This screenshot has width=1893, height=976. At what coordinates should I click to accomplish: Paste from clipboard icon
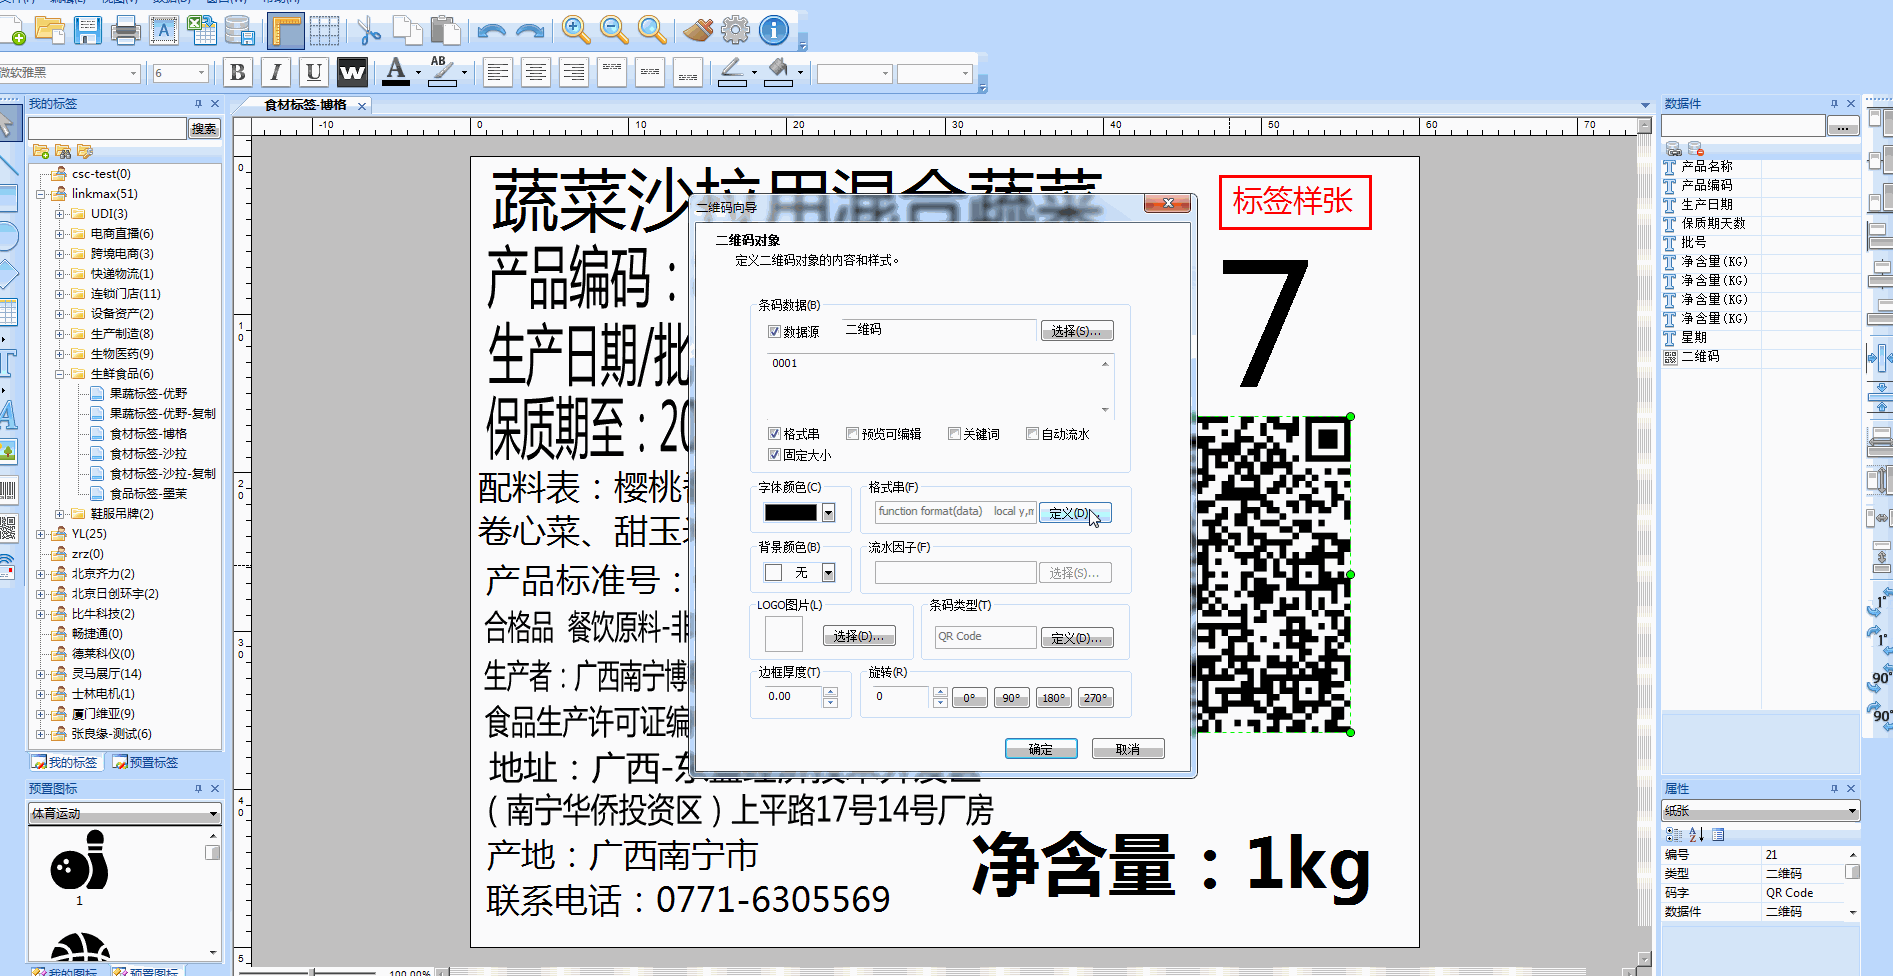(x=445, y=30)
